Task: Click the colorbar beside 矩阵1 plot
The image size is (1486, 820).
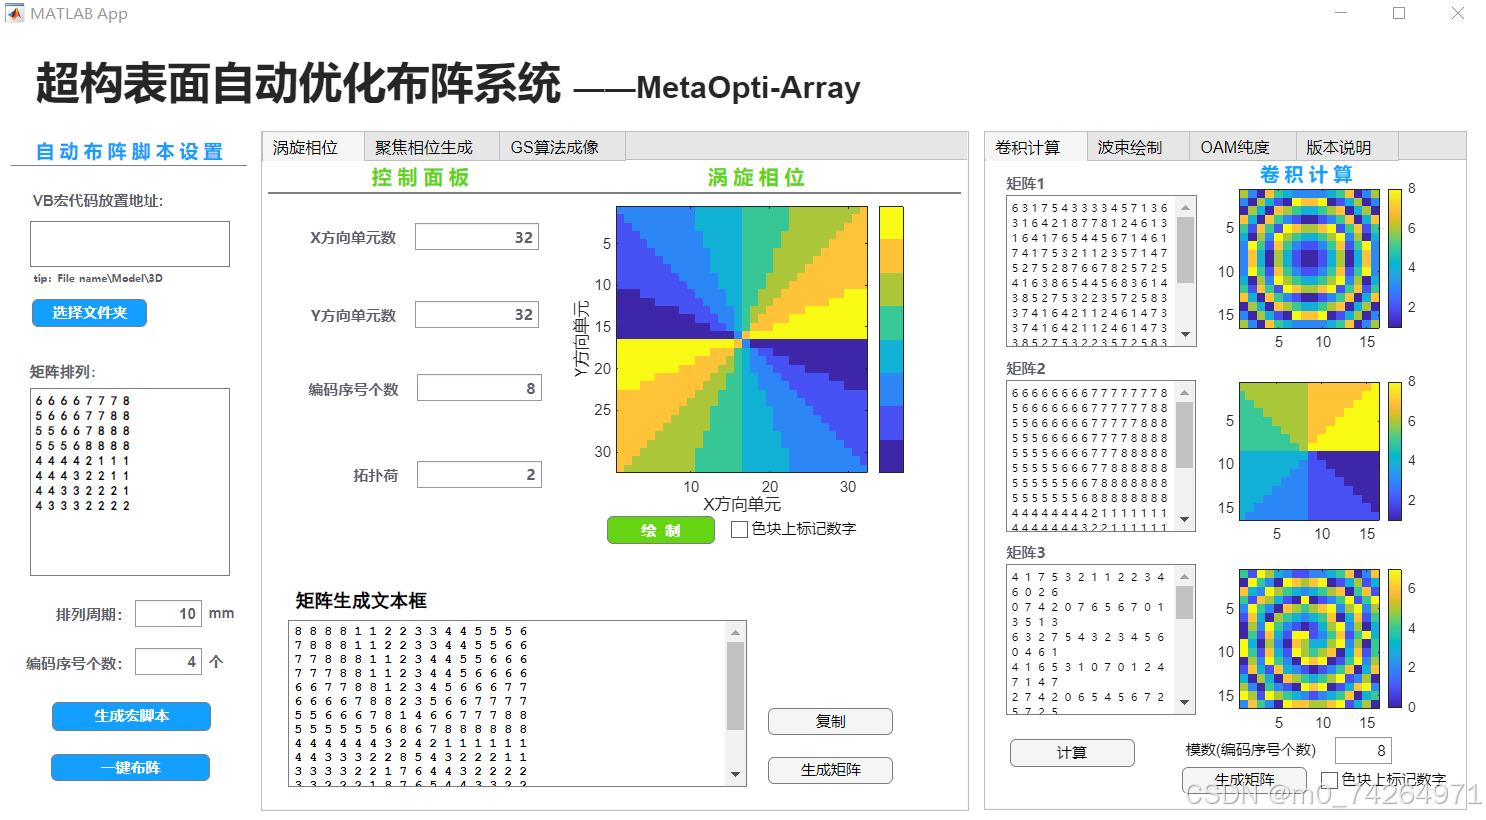Action: (x=1395, y=258)
